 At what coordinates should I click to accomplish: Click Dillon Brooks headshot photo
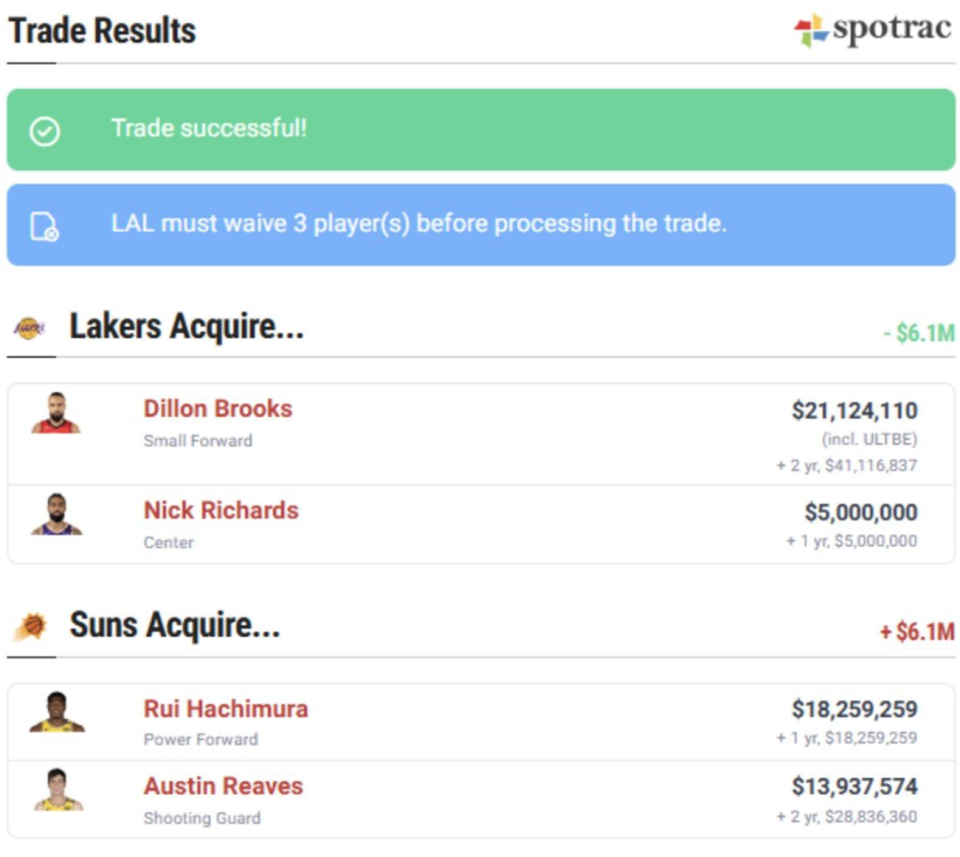[x=56, y=413]
